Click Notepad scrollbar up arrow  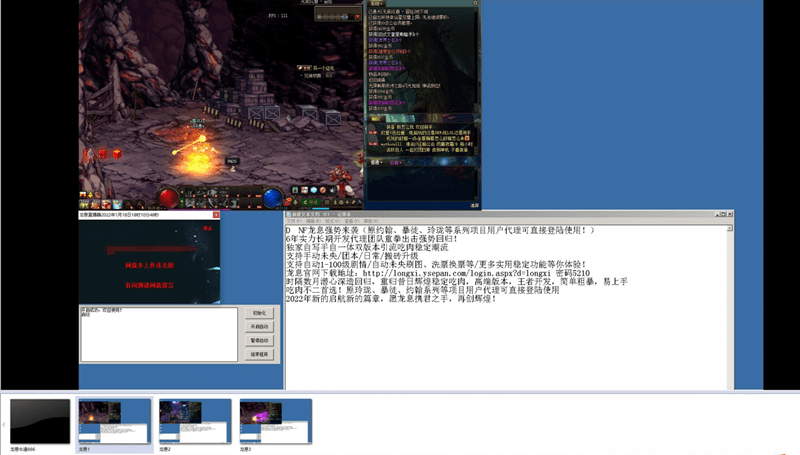pyautogui.click(x=730, y=229)
